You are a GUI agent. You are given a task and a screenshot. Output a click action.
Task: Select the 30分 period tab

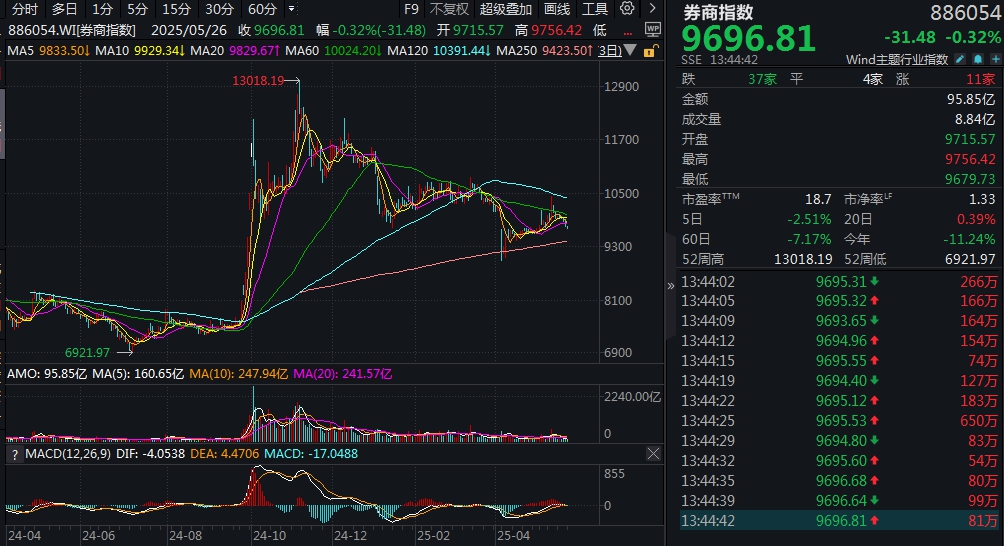219,9
